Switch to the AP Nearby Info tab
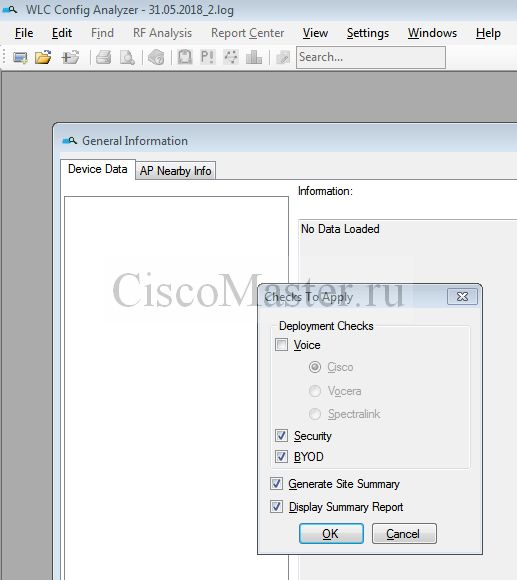517x580 pixels. [175, 171]
